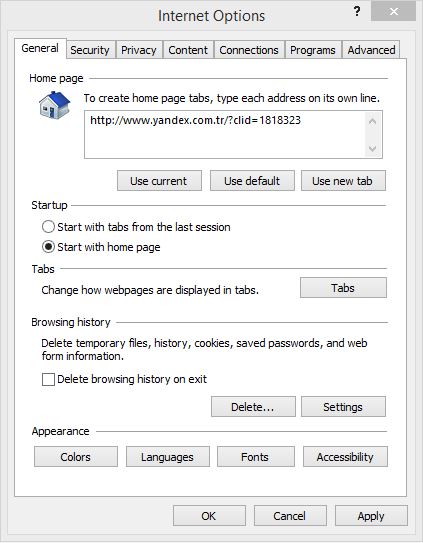Viewport: 423px width, 543px height.
Task: Click the Delete... browsing history button
Action: [253, 407]
